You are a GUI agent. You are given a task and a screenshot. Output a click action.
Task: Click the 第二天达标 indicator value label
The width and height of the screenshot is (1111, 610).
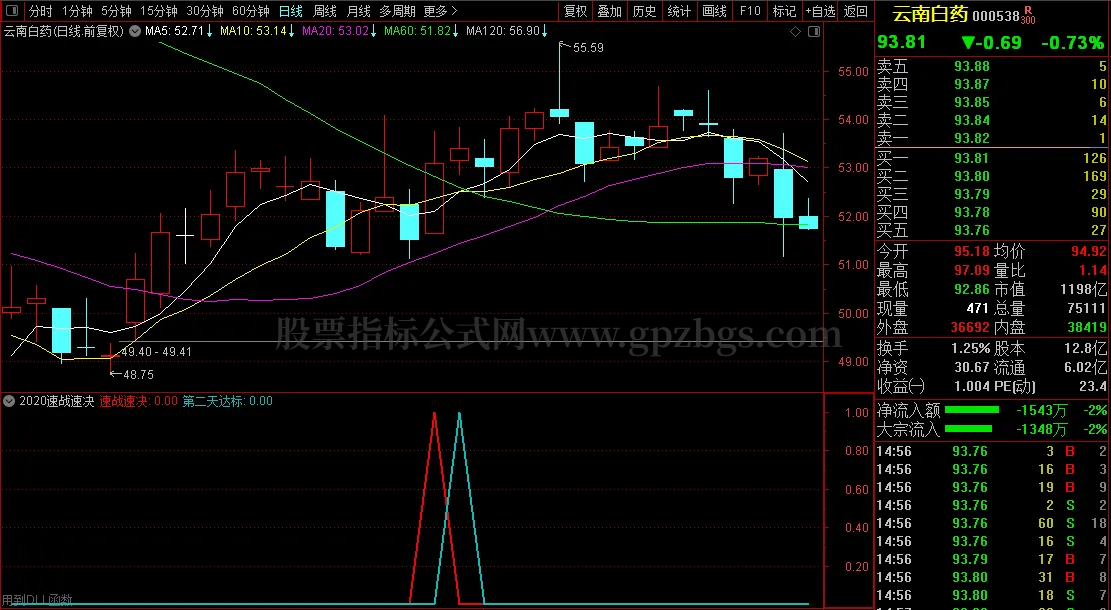[228, 401]
